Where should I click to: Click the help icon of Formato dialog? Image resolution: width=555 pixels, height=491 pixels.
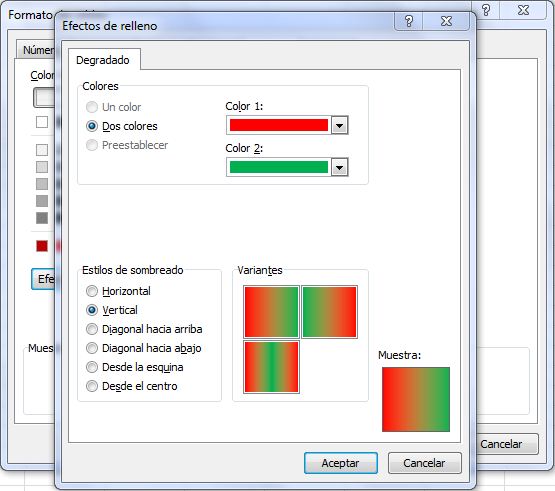pyautogui.click(x=486, y=10)
